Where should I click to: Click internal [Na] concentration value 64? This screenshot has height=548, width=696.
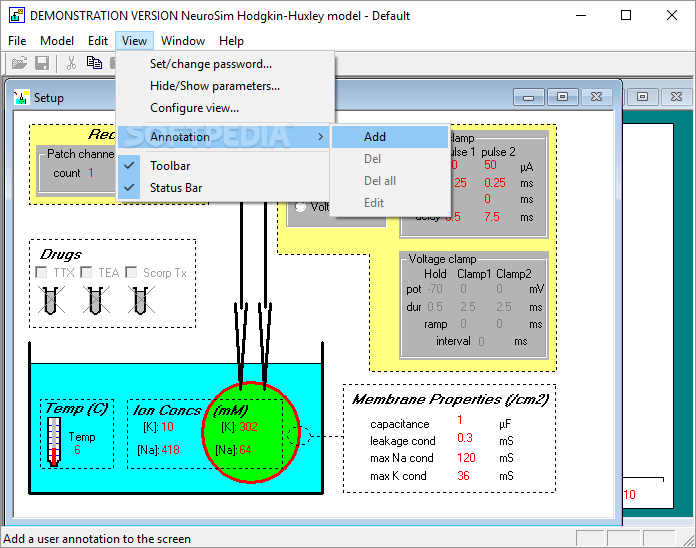tap(245, 450)
